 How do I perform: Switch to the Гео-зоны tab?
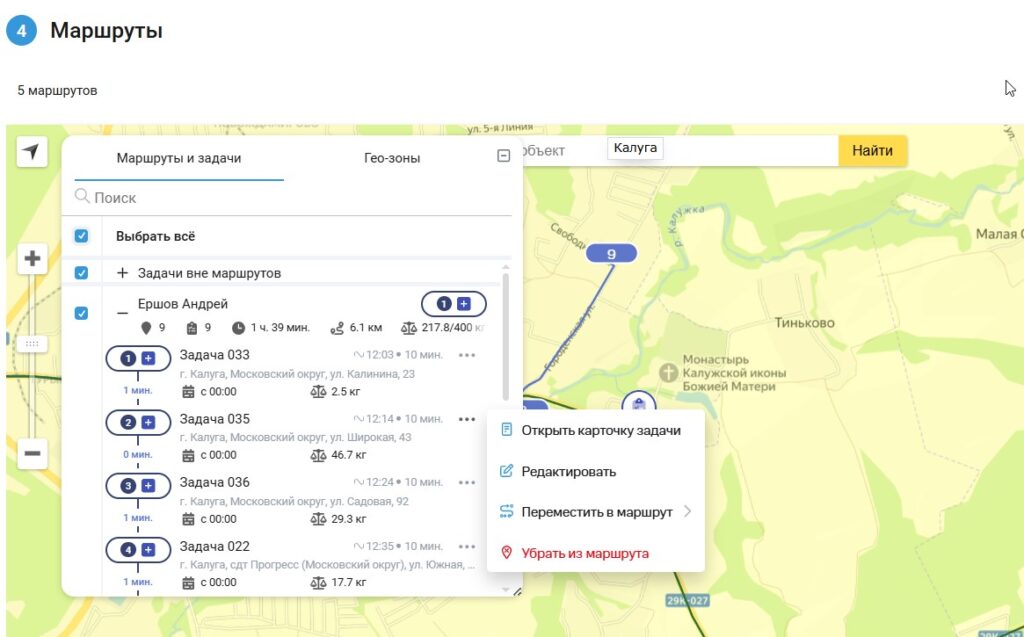(x=391, y=158)
